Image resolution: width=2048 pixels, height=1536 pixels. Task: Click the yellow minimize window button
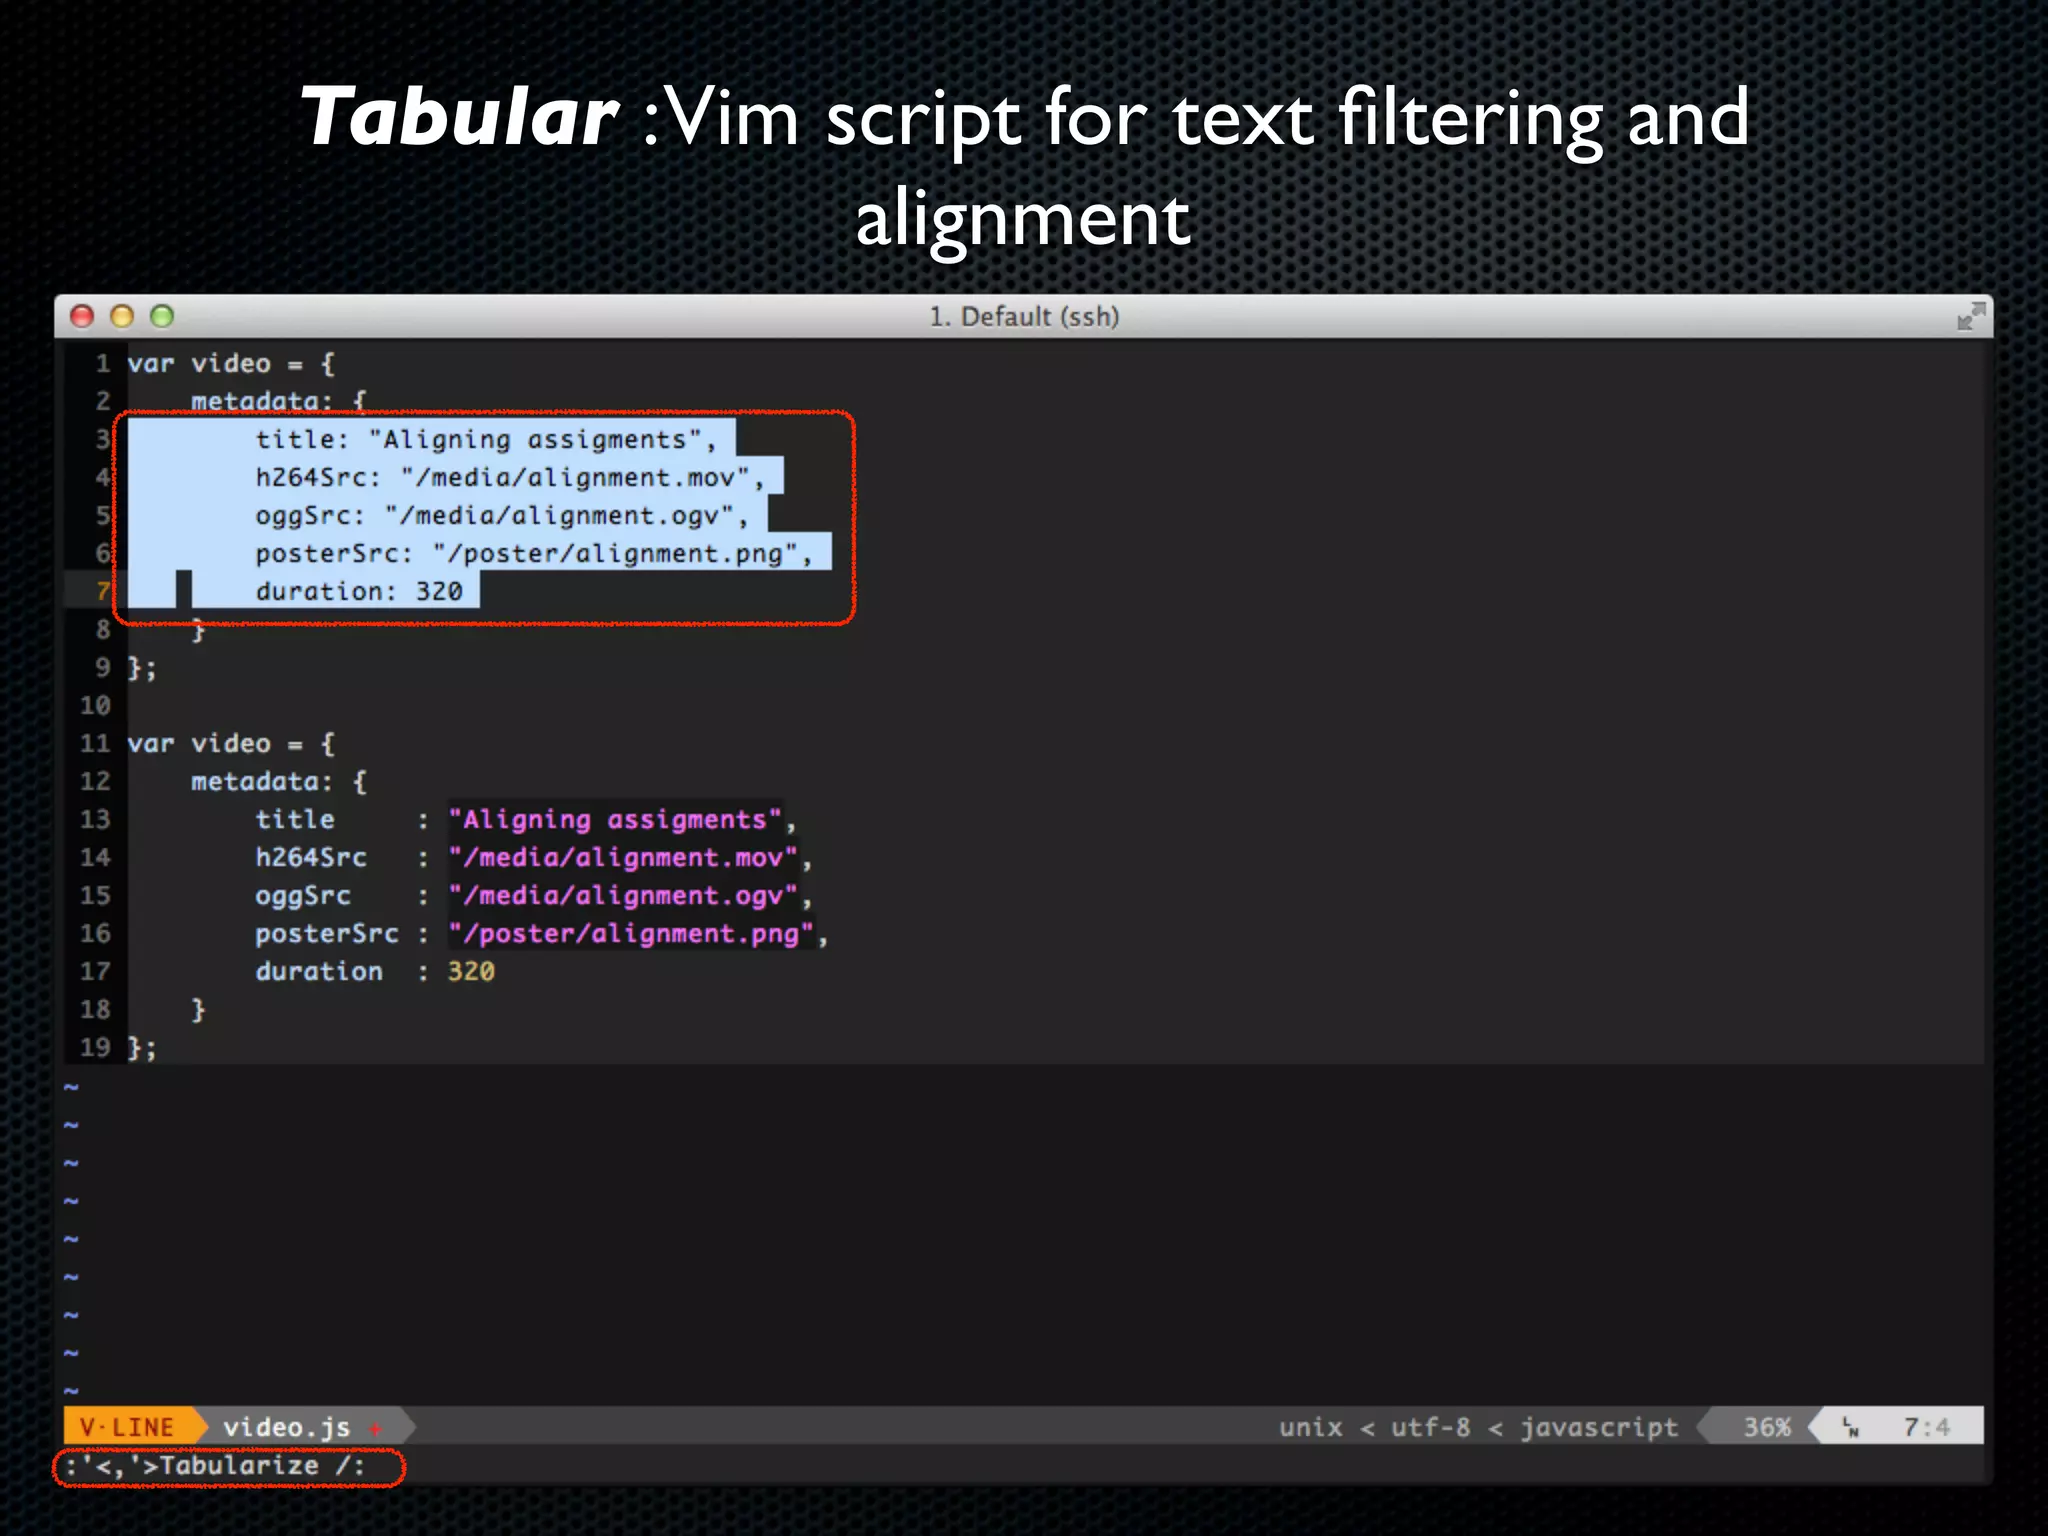point(122,317)
